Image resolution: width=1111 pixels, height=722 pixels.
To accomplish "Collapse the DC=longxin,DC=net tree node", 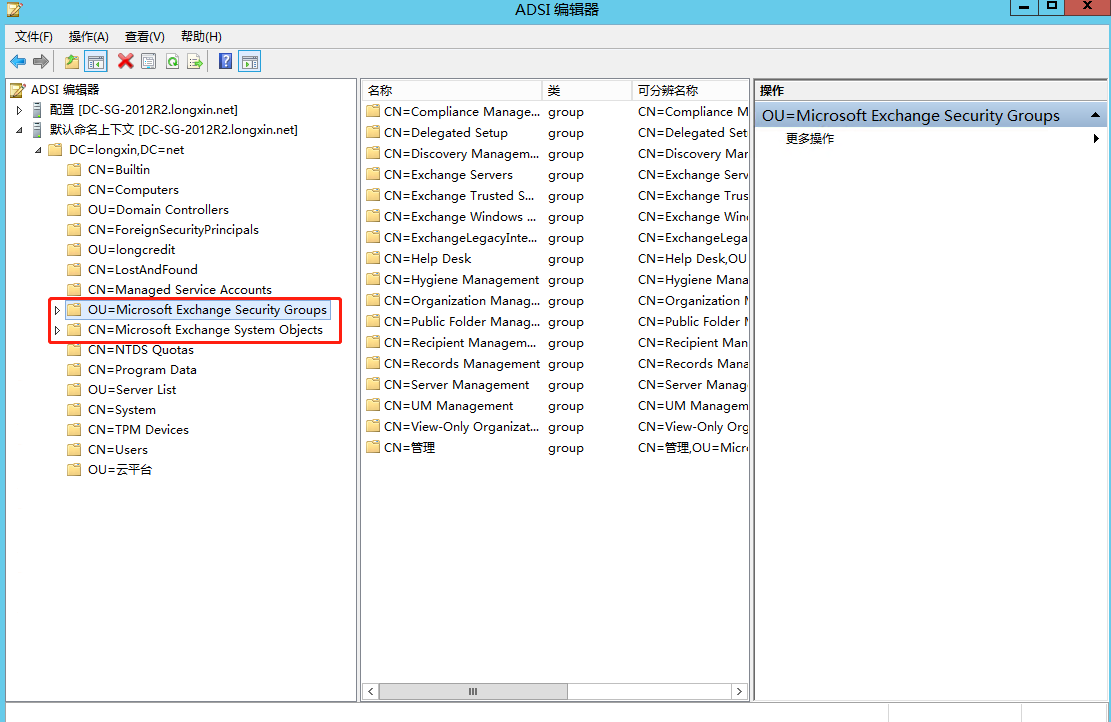I will (x=36, y=149).
